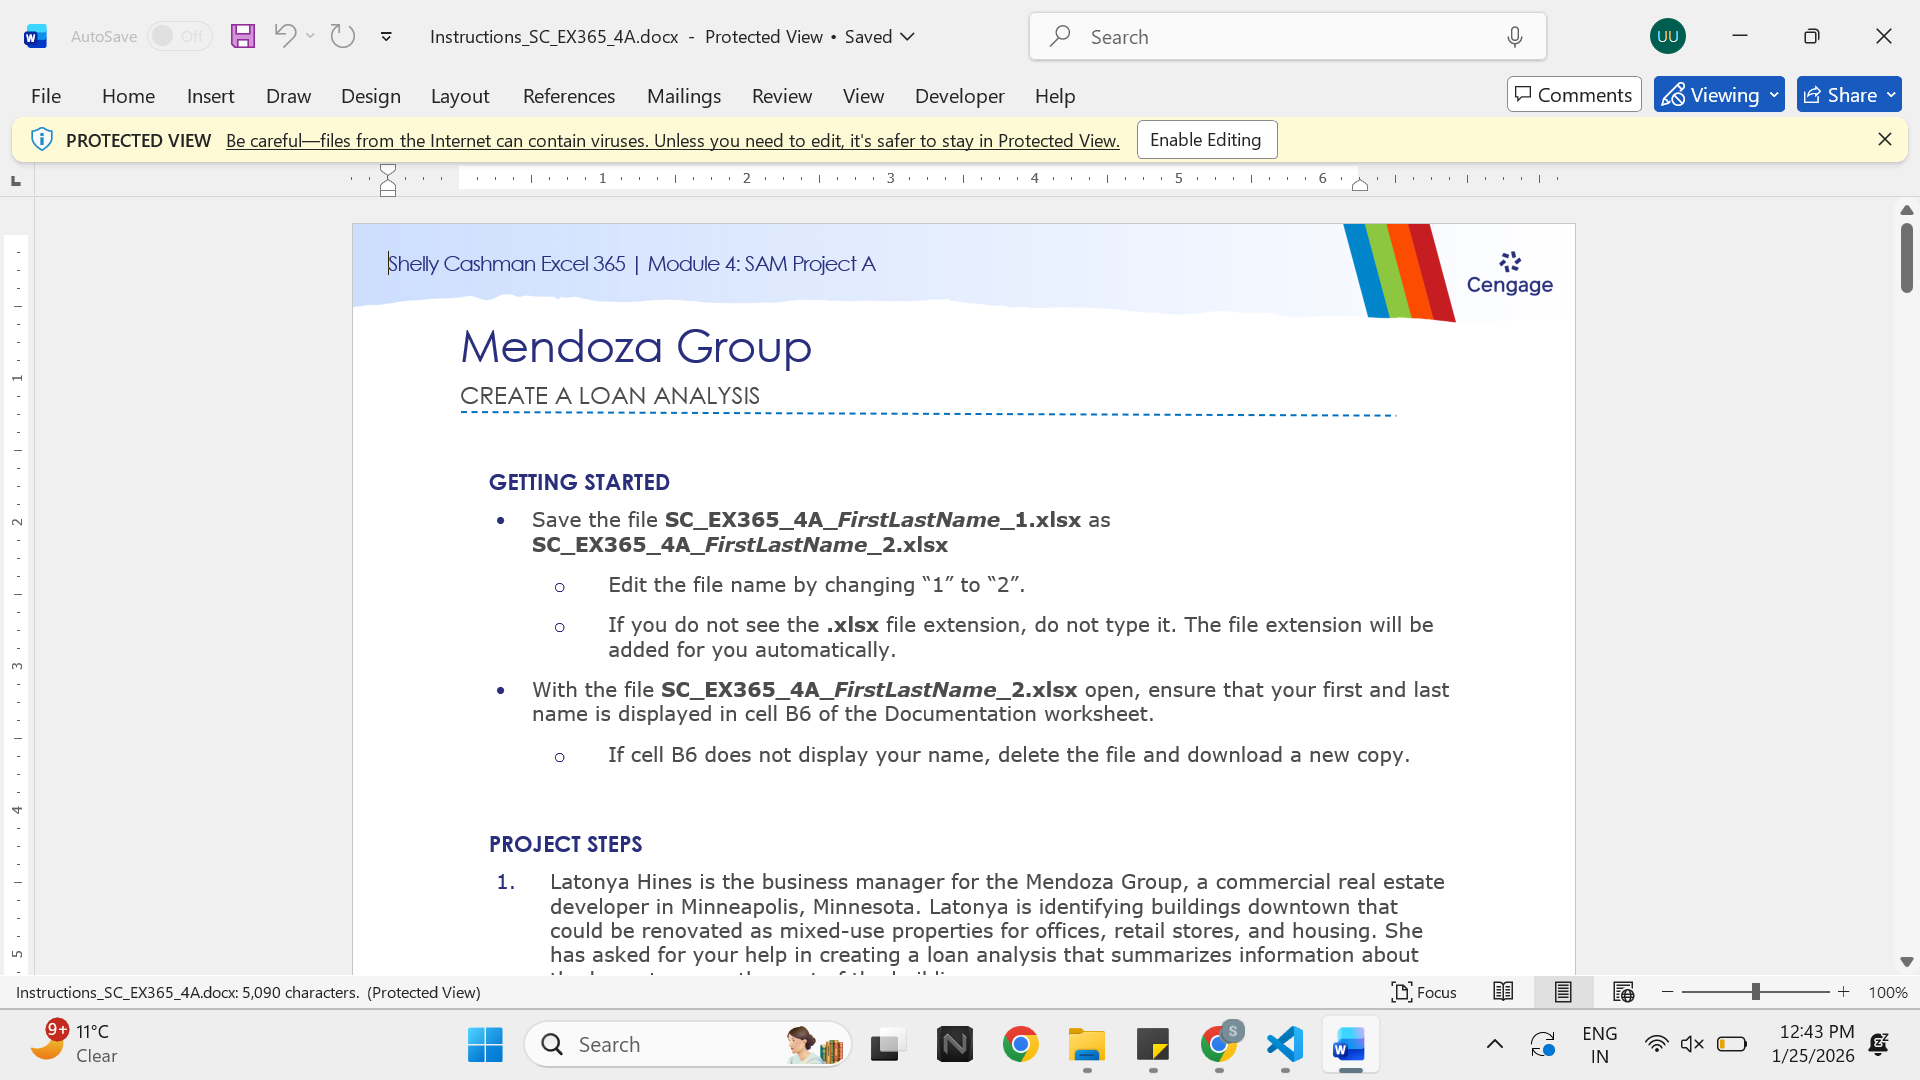Open the black N app in taskbar
The image size is (1920, 1080).
(955, 1045)
